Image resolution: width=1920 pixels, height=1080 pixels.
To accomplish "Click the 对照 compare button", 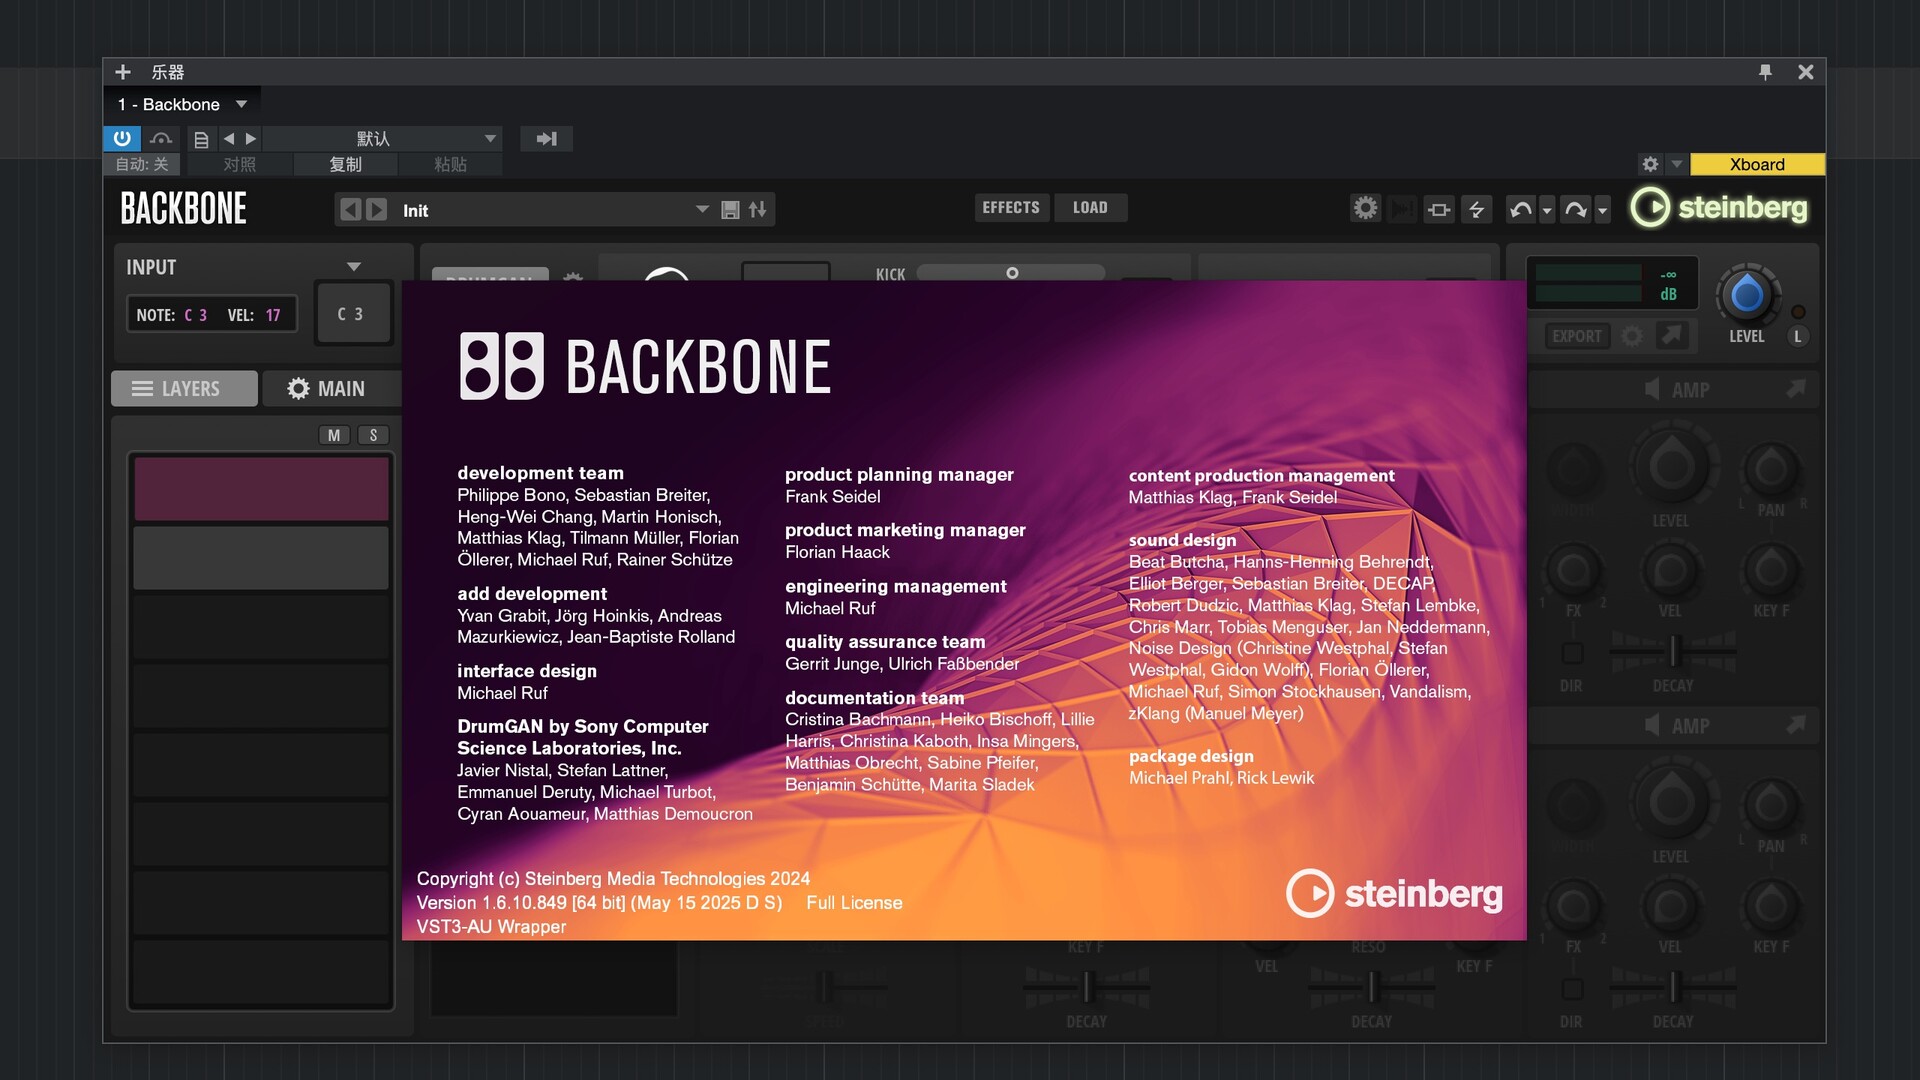I will [240, 164].
